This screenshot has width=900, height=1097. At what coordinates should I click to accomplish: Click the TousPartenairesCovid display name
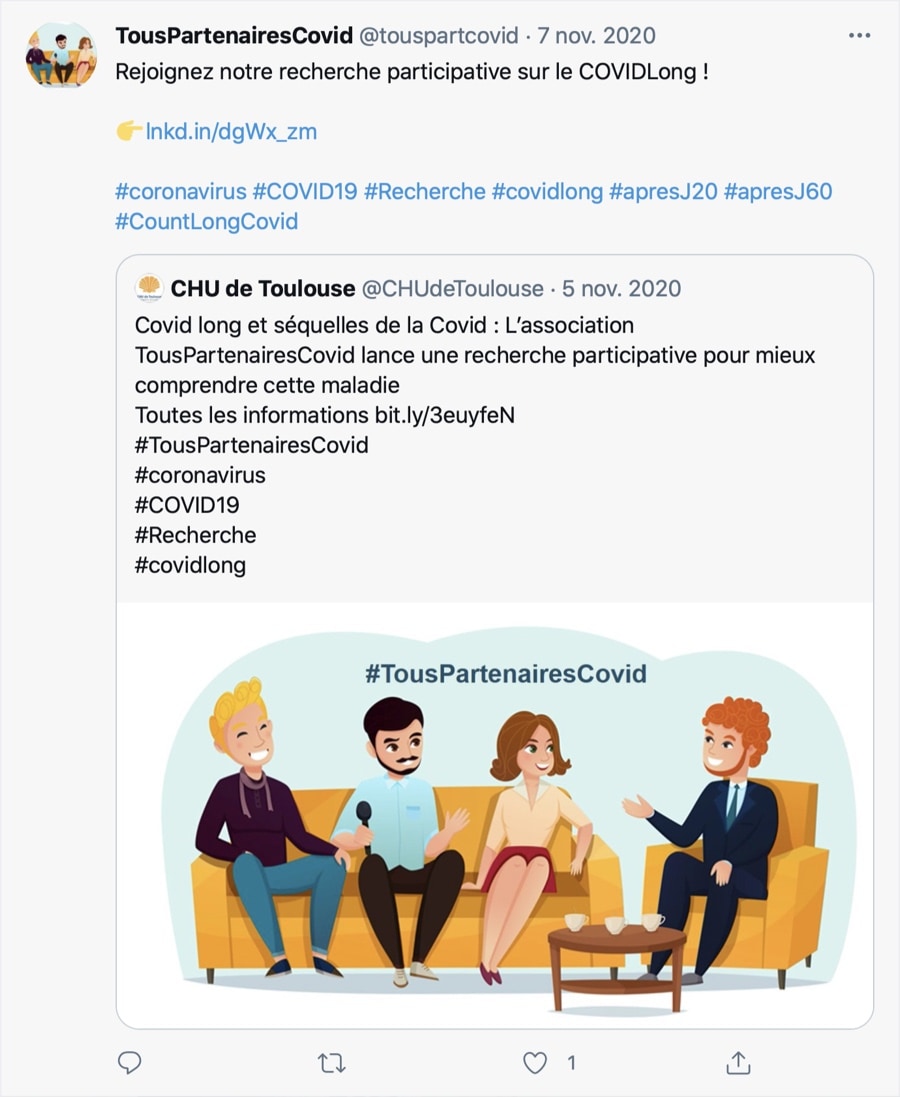coord(234,36)
